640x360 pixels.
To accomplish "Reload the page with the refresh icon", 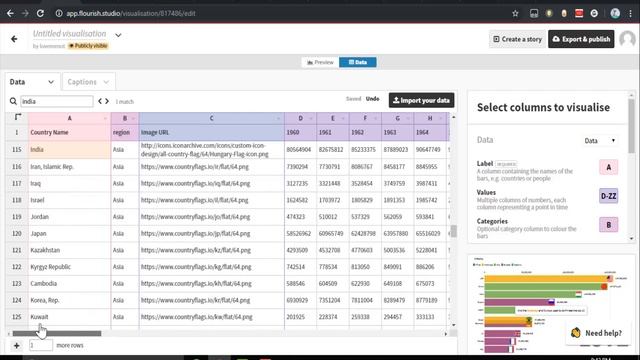I will pyautogui.click(x=40, y=13).
